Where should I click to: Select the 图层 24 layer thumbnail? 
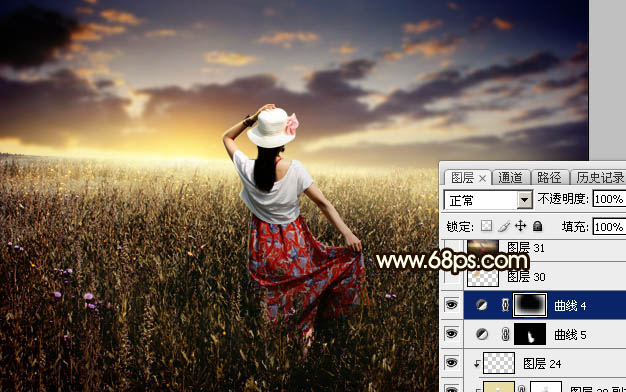tap(499, 363)
